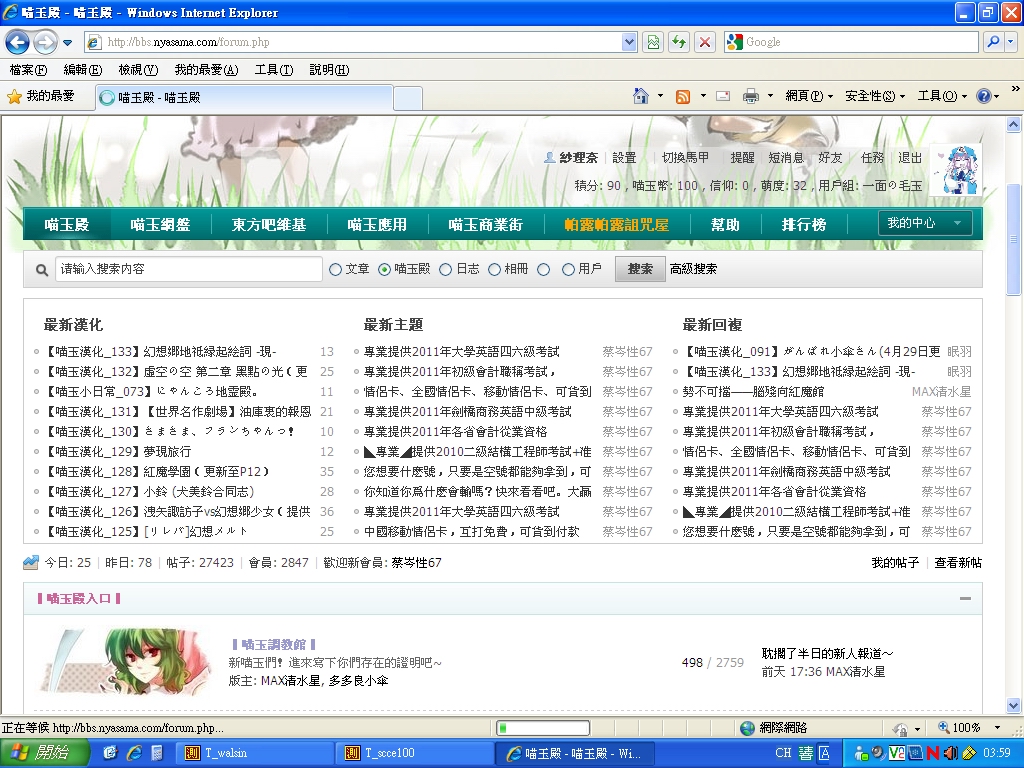
Task: Select the 日志 search option
Action: click(x=446, y=269)
